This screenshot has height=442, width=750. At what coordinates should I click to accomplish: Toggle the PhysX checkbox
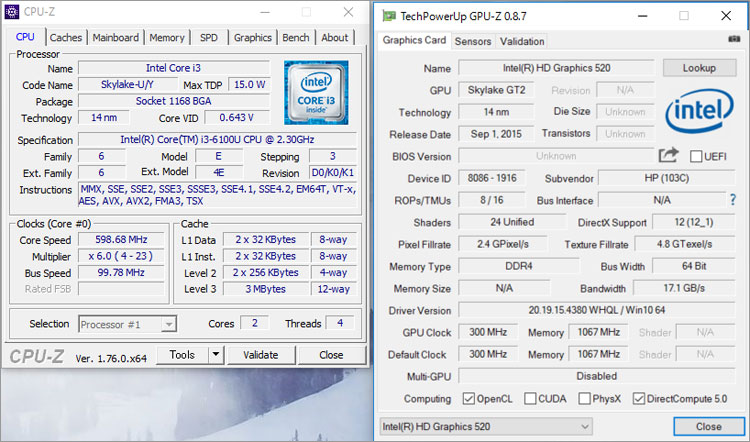[x=584, y=398]
